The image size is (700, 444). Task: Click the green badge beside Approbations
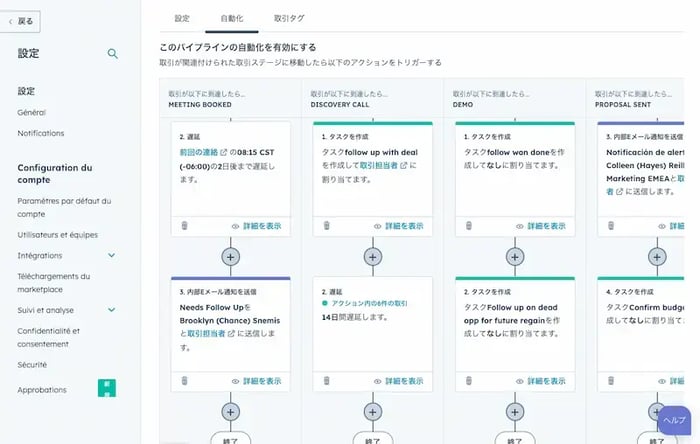pos(107,388)
